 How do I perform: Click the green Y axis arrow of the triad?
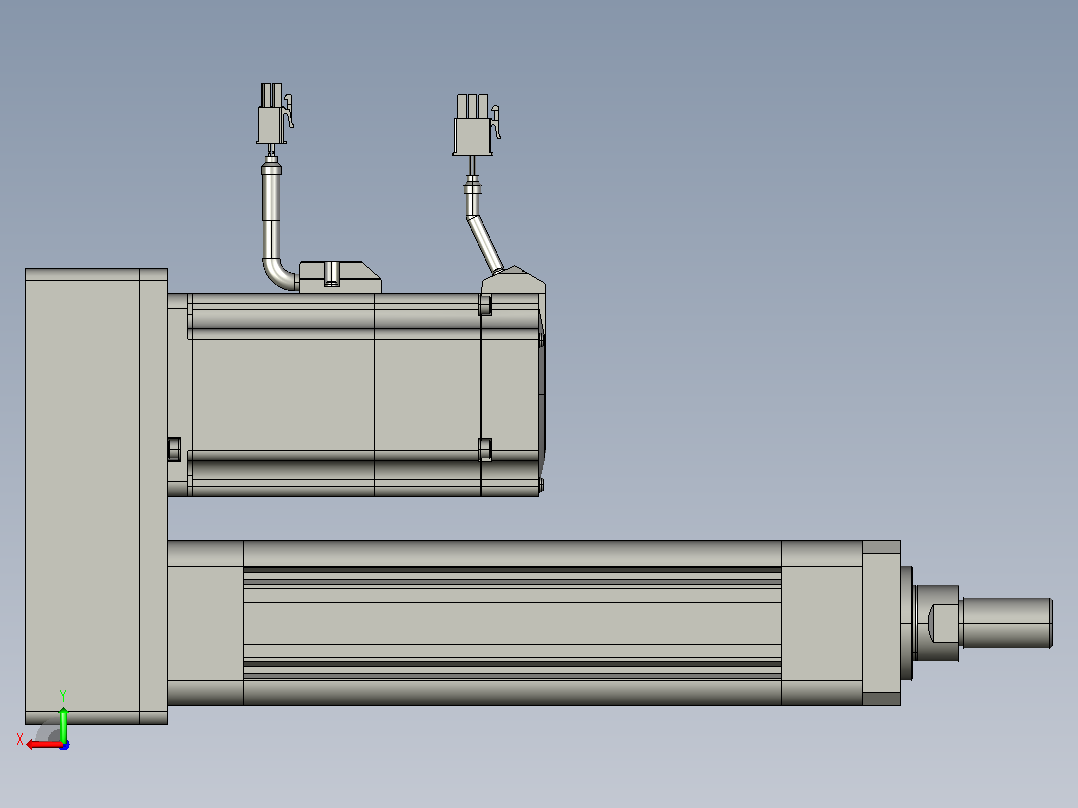coord(63,724)
